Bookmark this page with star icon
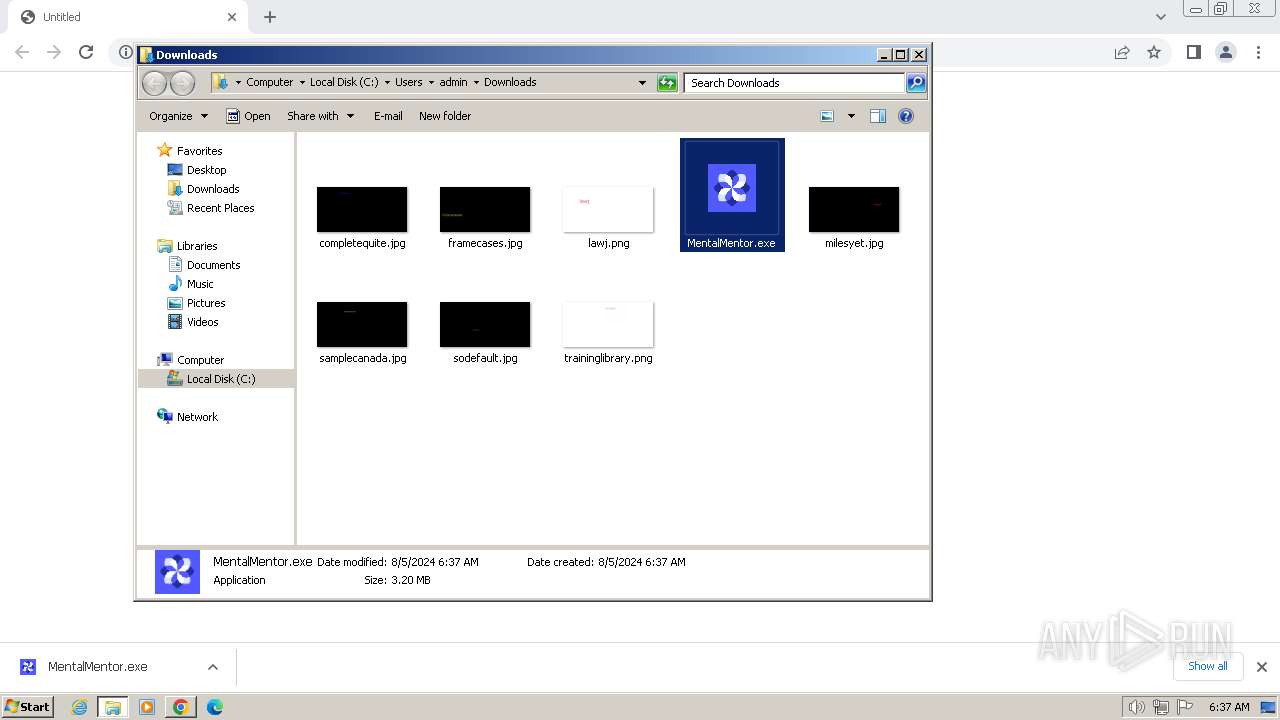Image resolution: width=1280 pixels, height=720 pixels. point(1154,52)
